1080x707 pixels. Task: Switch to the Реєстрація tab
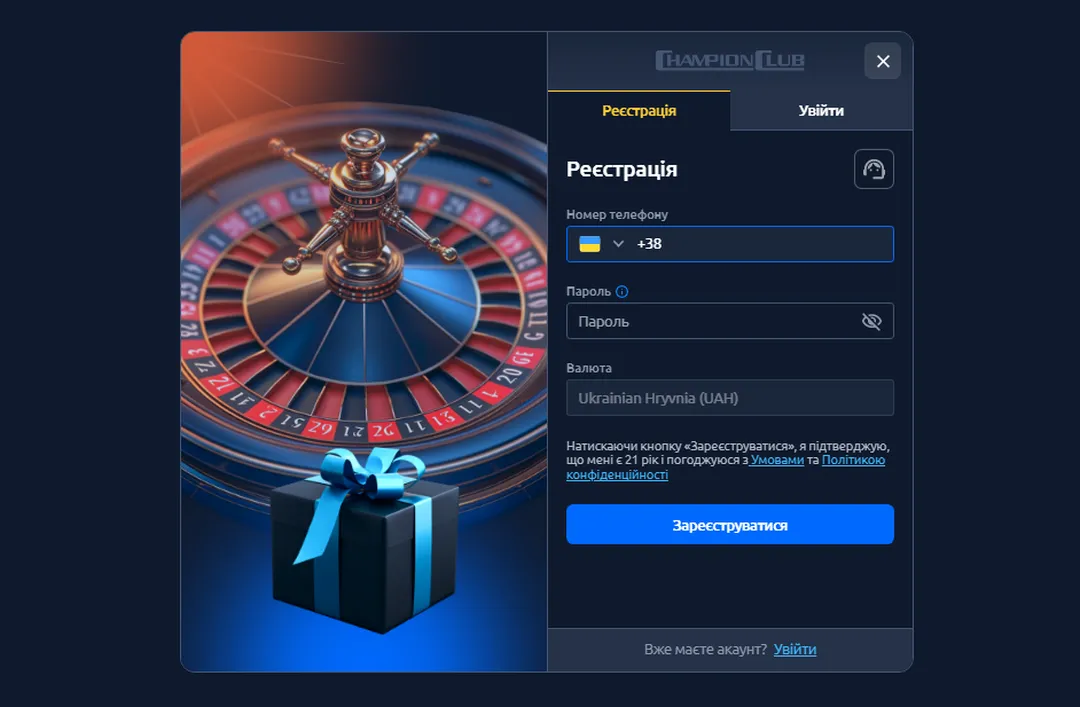tap(638, 110)
